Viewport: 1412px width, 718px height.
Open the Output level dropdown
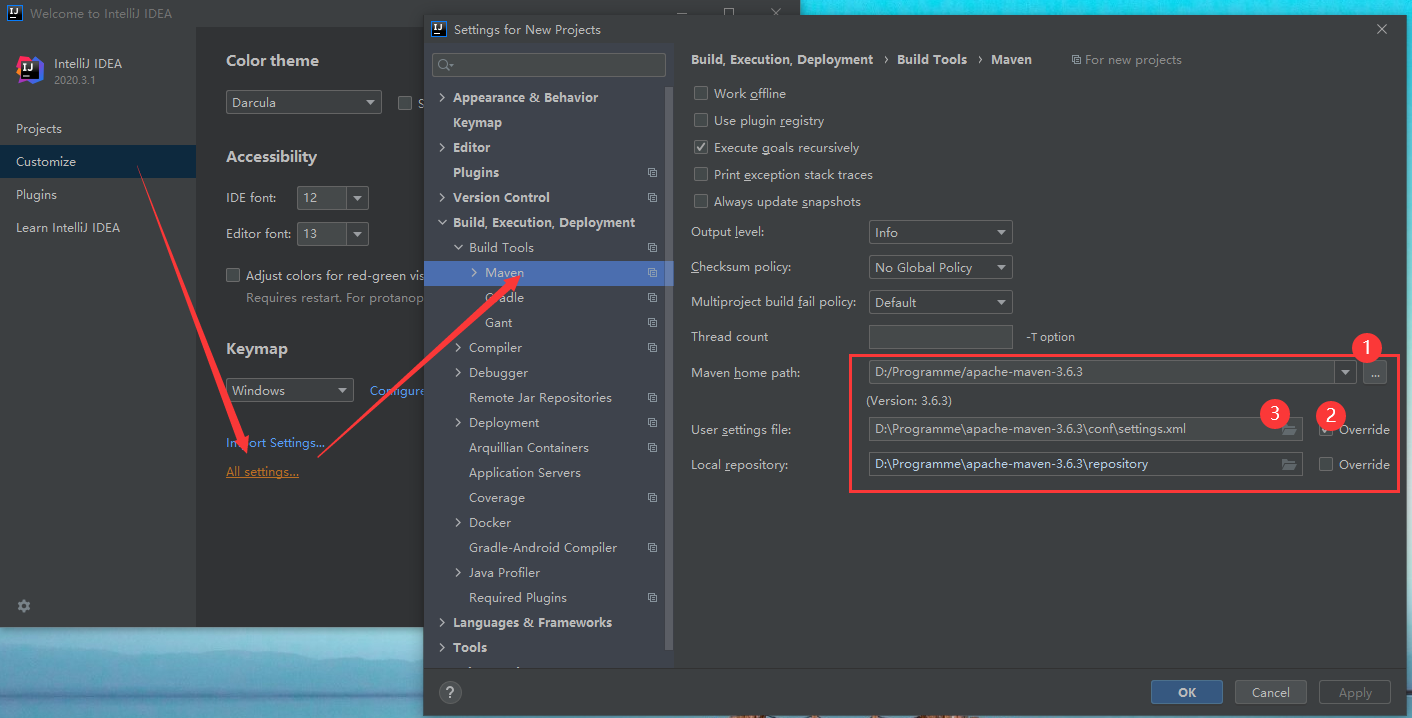click(940, 232)
